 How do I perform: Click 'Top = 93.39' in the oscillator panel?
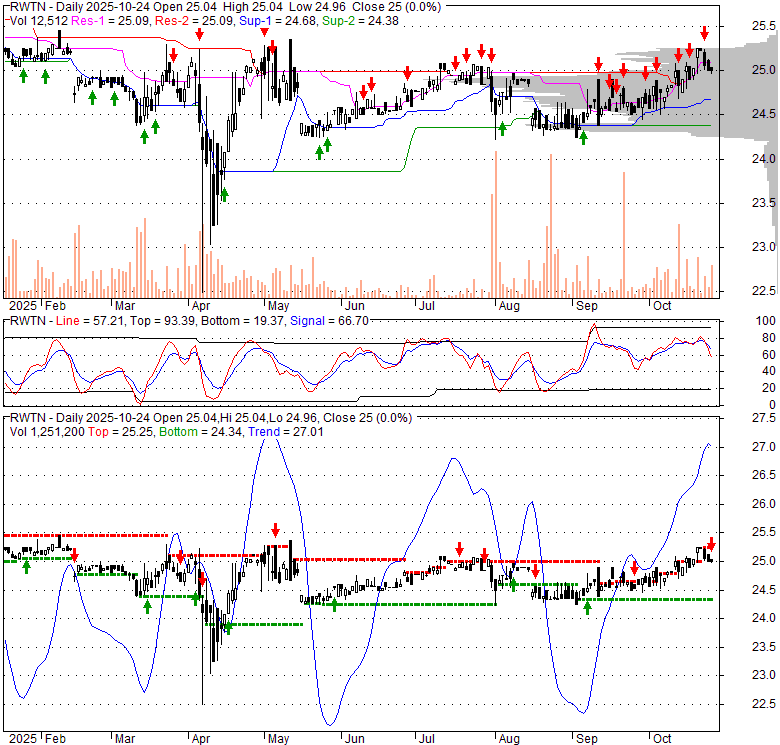coord(162,321)
